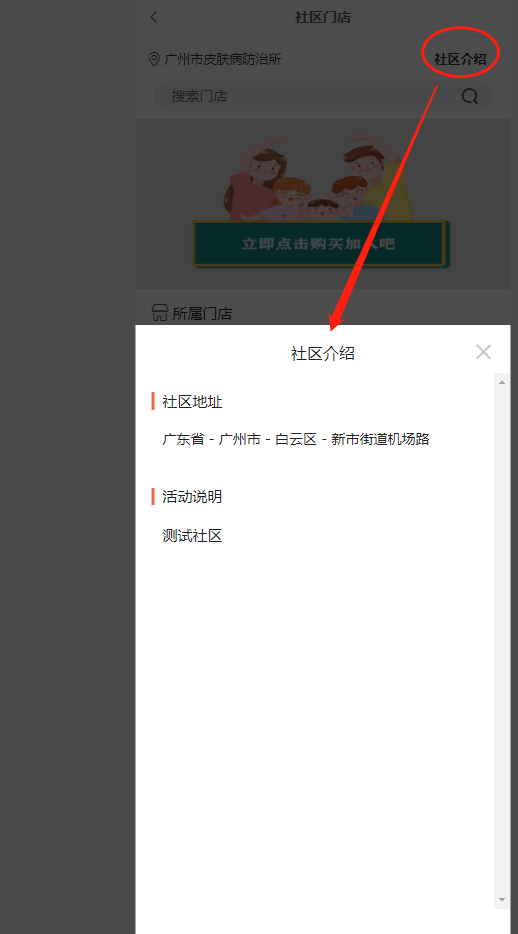Focus the 搜索门店 search field
The height and width of the screenshot is (934, 518).
click(x=323, y=96)
